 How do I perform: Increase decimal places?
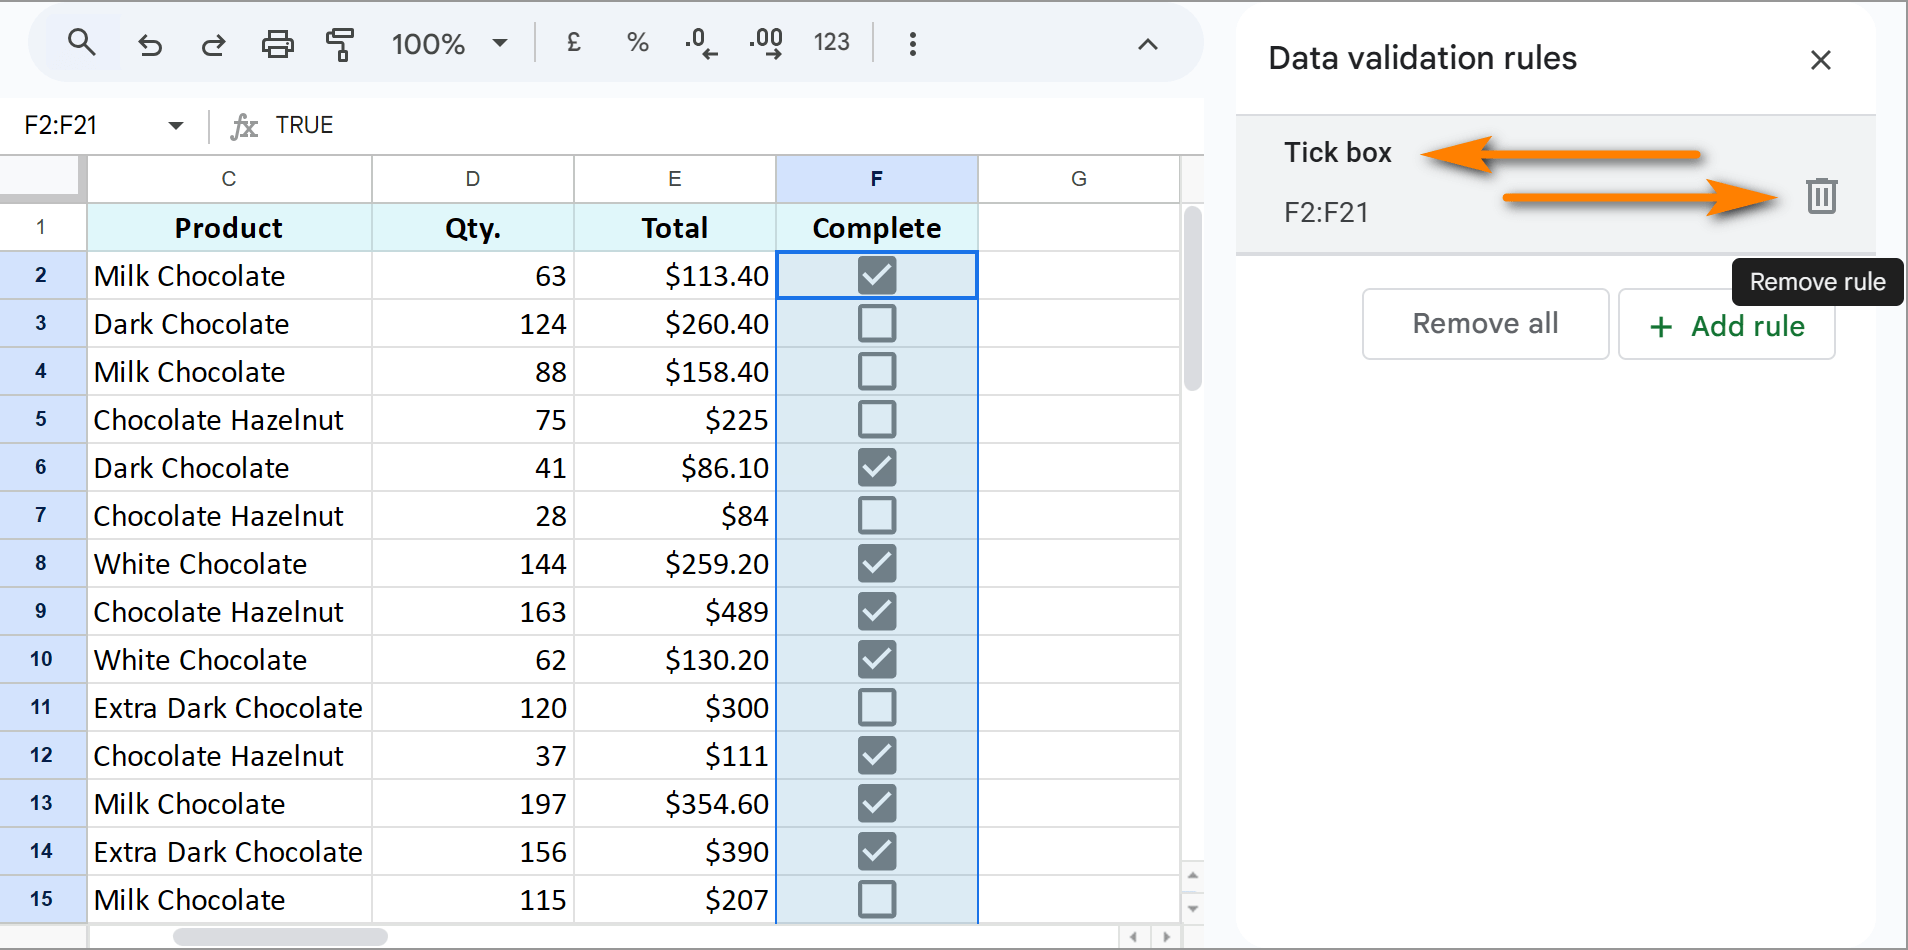tap(766, 43)
